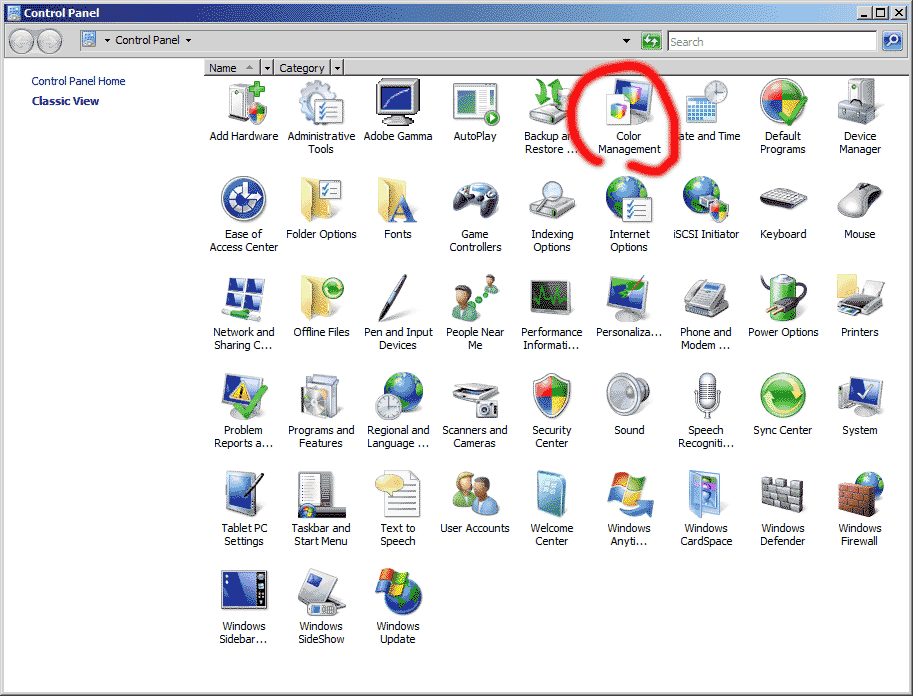The image size is (913, 696).
Task: Open Power Options
Action: pyautogui.click(x=783, y=307)
